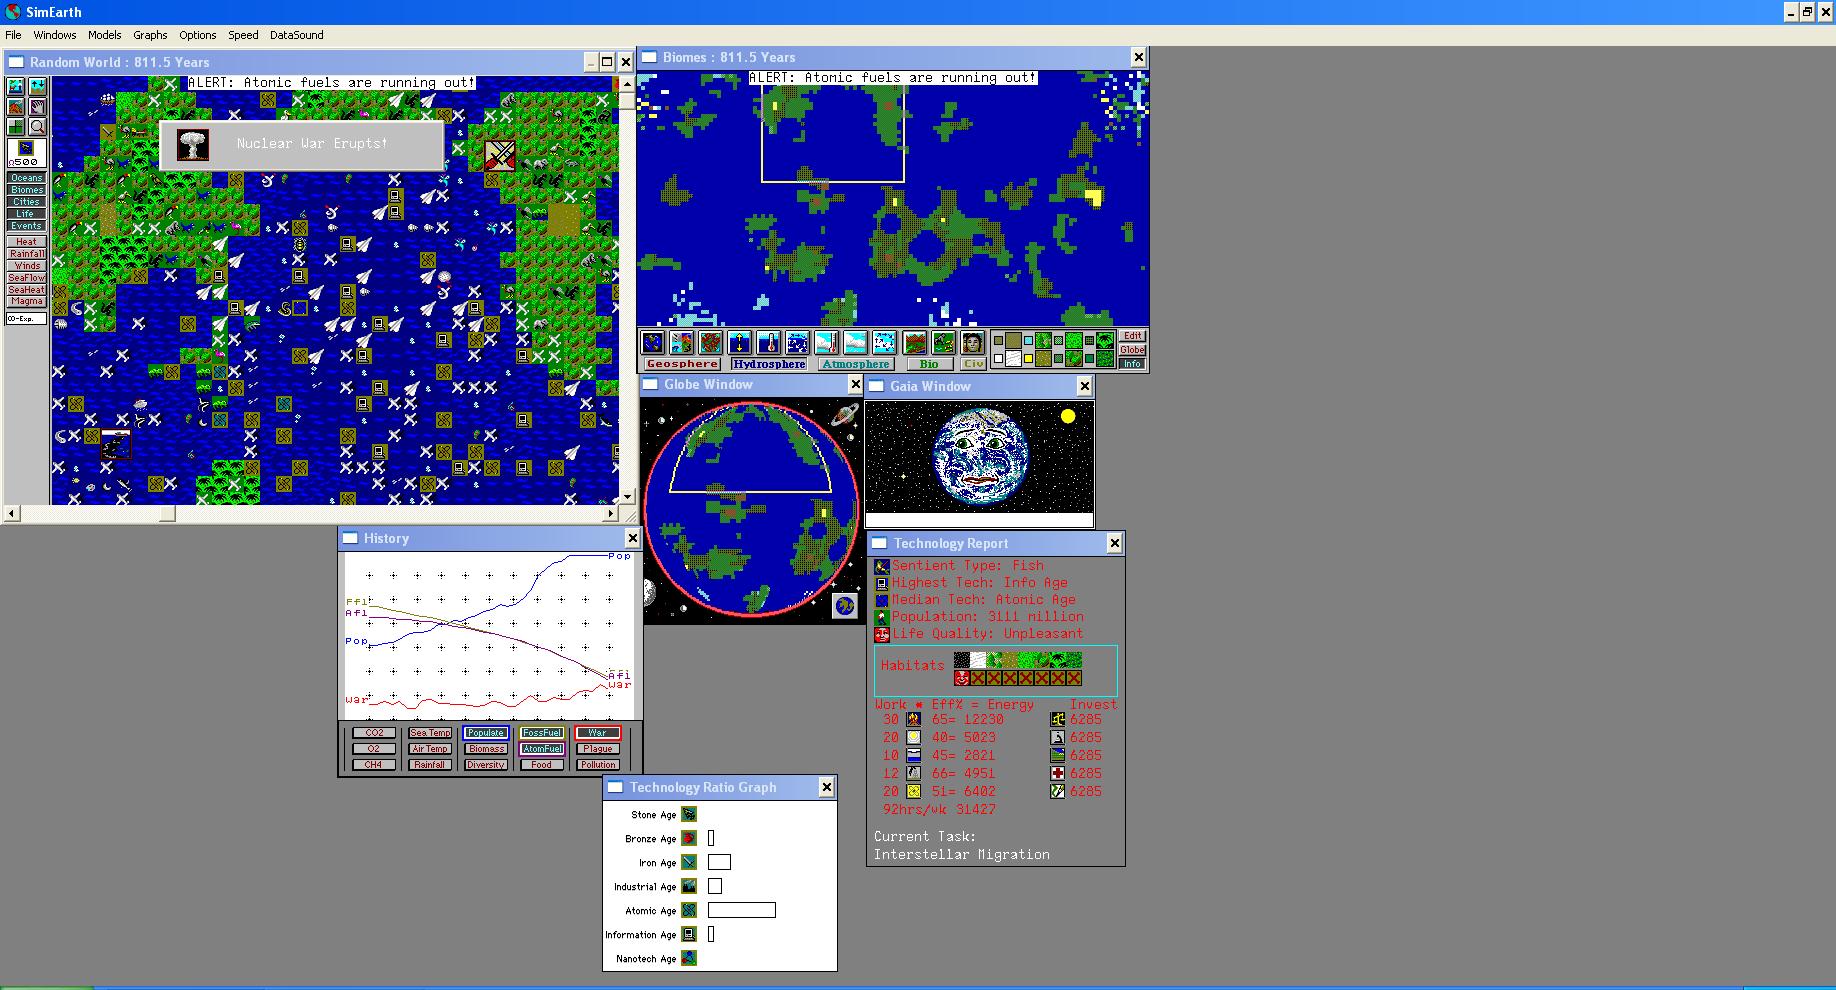Open the Windows menu
The width and height of the screenshot is (1836, 990).
pyautogui.click(x=54, y=35)
